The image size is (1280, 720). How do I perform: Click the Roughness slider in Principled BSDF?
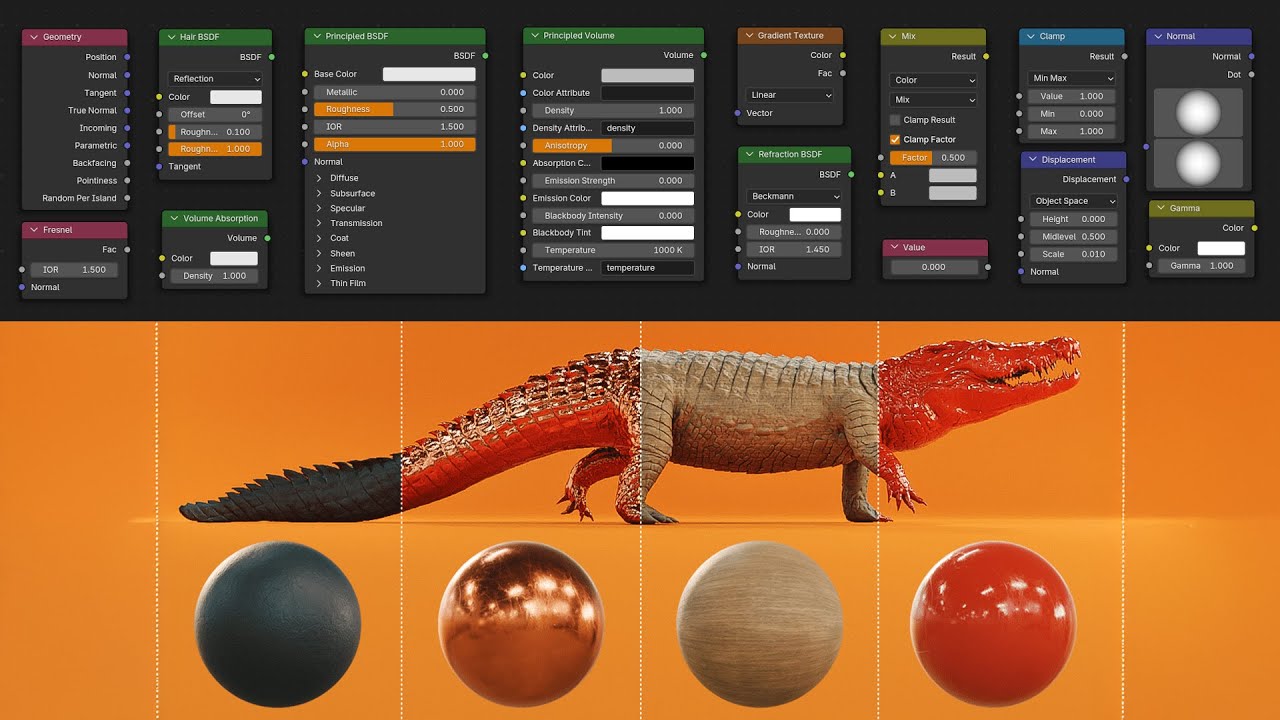[x=394, y=109]
